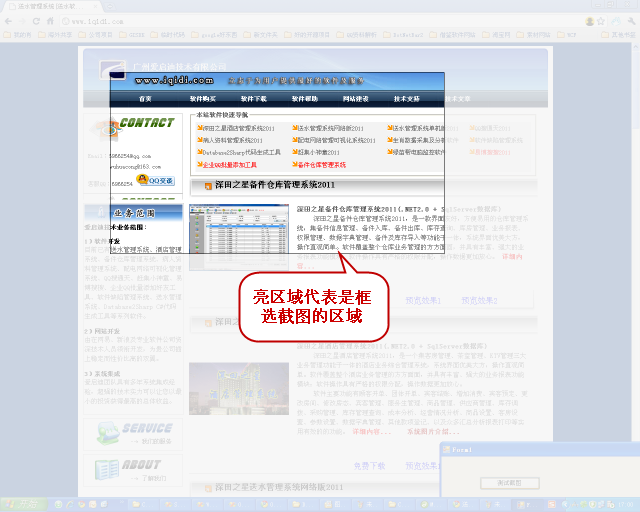Viewport: 640px width, 512px height.
Task: Select the 首页 navigation menu item
Action: [145, 99]
